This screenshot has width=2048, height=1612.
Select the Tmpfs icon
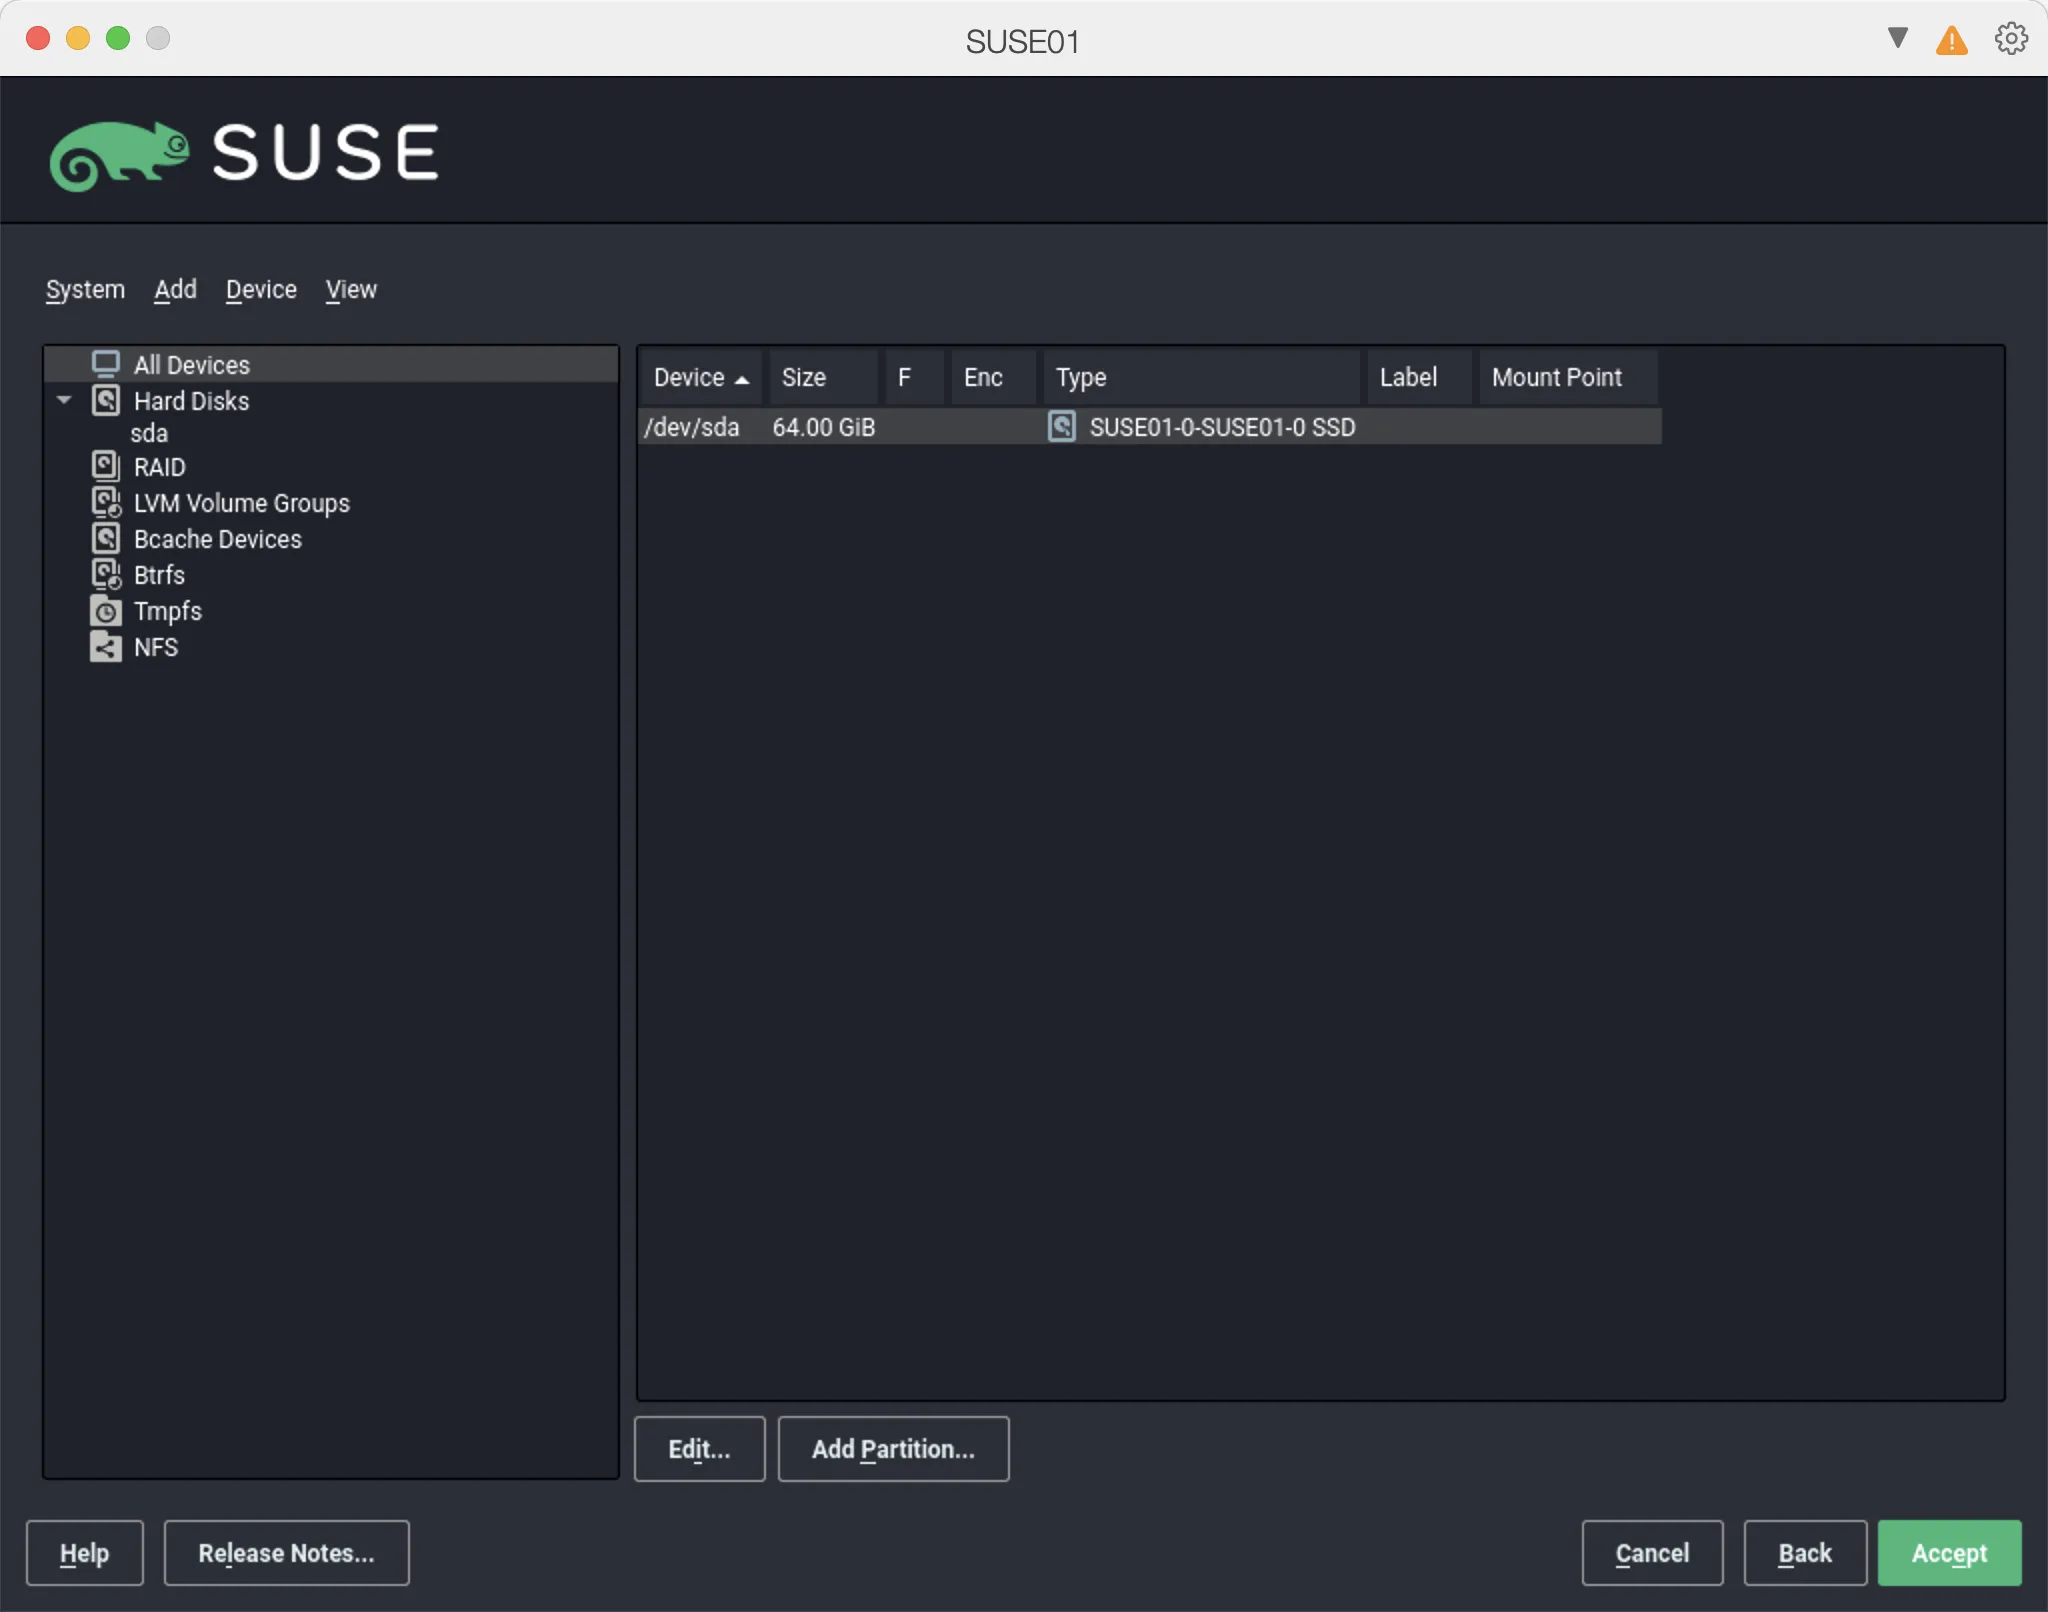pyautogui.click(x=107, y=610)
